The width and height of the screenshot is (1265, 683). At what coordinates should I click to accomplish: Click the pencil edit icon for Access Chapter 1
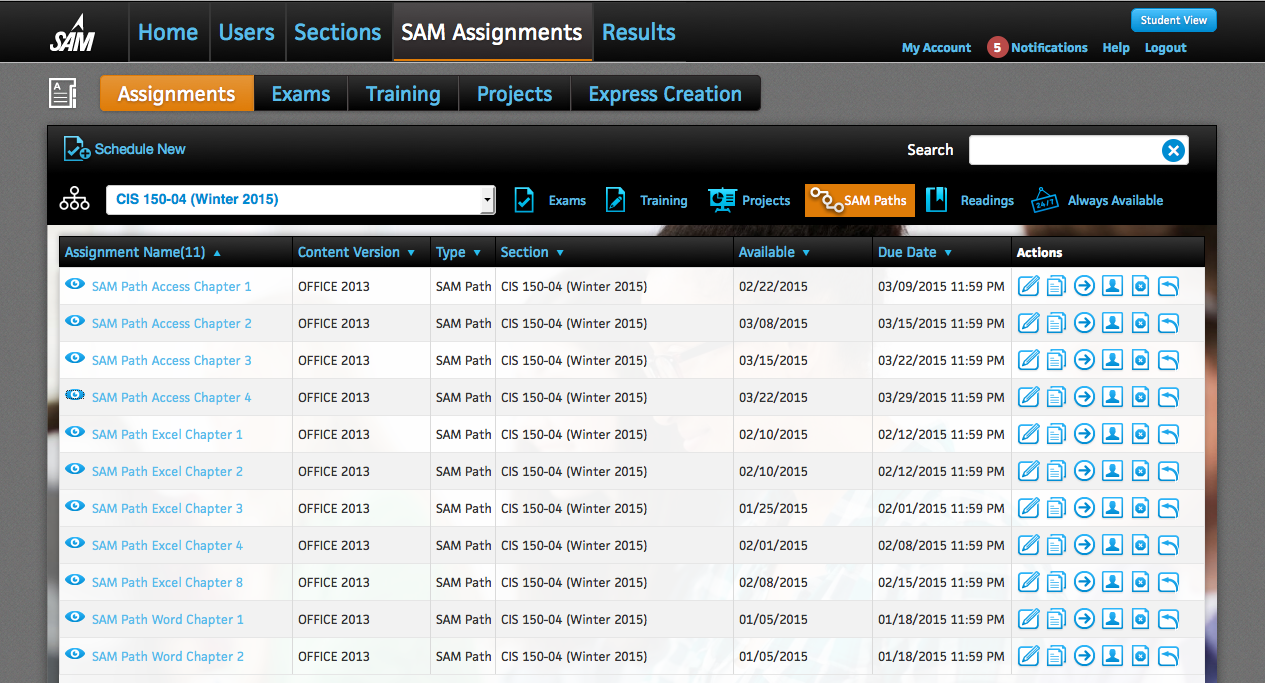pyautogui.click(x=1028, y=286)
